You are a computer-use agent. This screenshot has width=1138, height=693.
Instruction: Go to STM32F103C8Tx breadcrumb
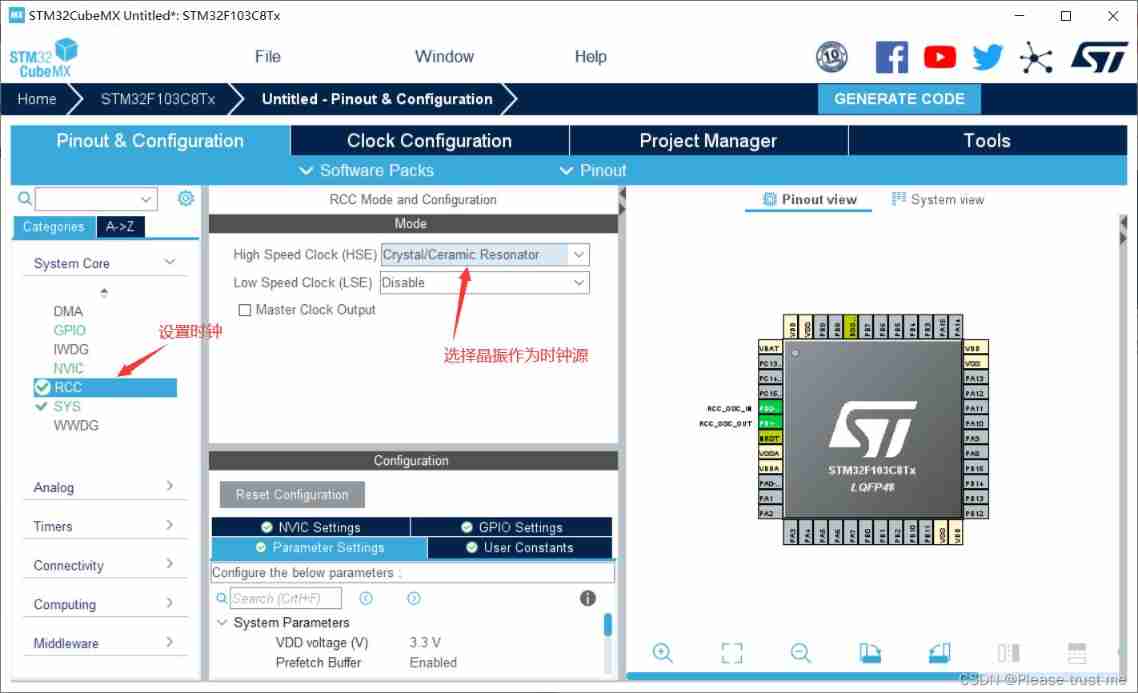(x=157, y=99)
